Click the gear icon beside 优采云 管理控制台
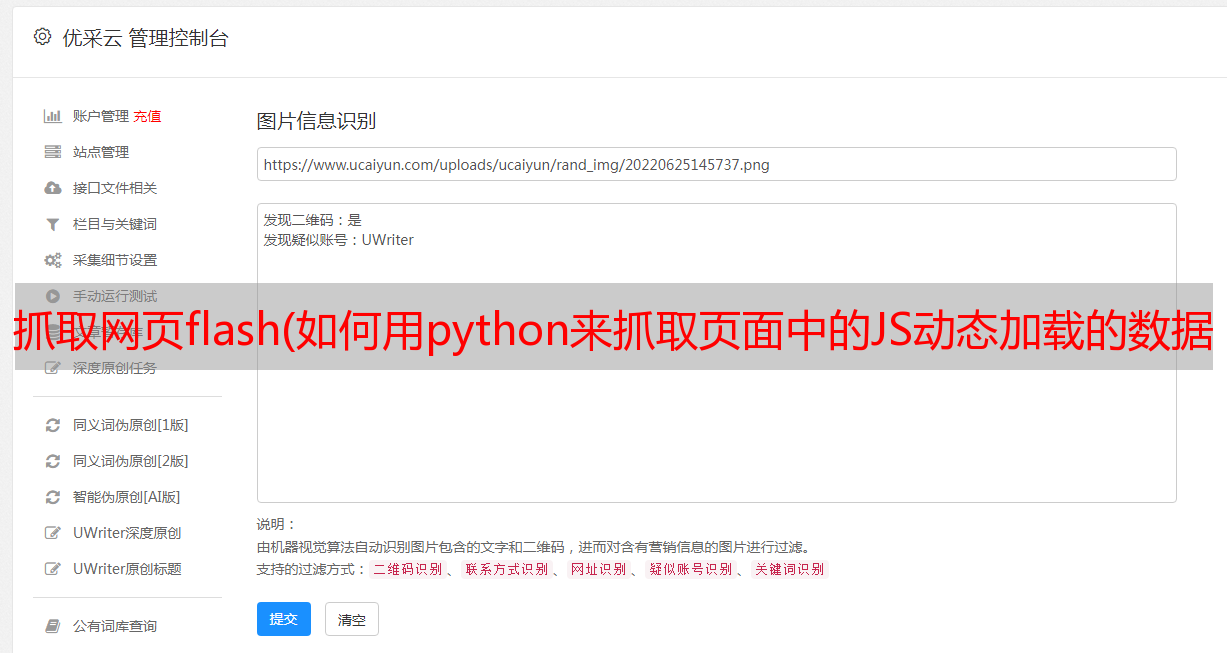The height and width of the screenshot is (653, 1227). 42,37
